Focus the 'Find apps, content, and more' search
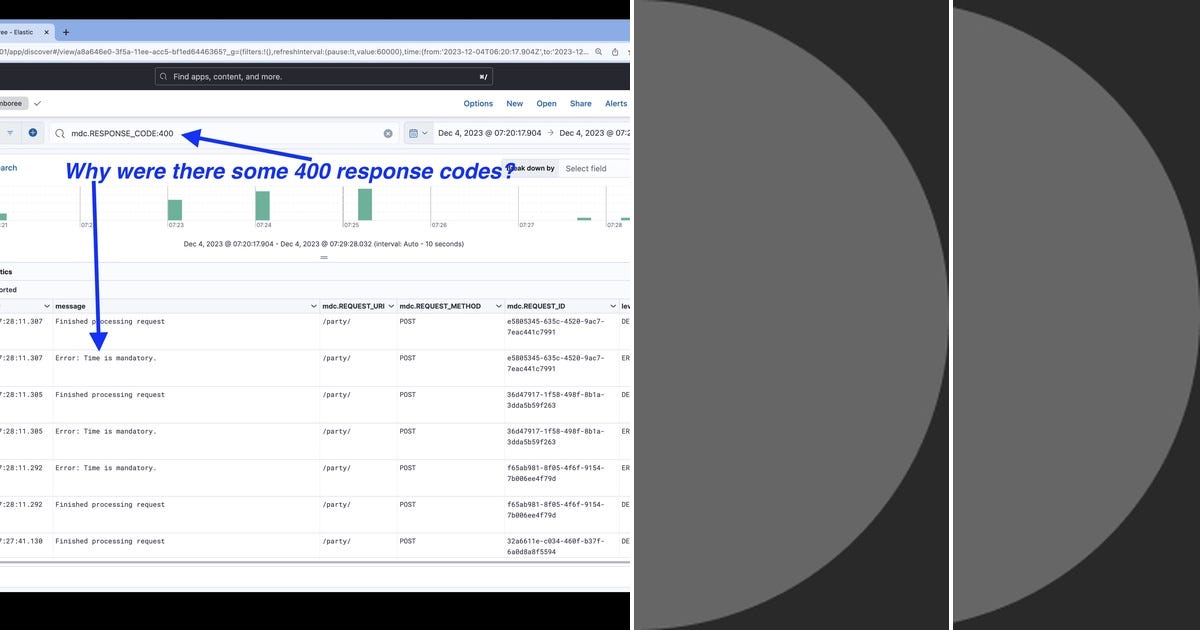The height and width of the screenshot is (630, 1200). point(325,76)
